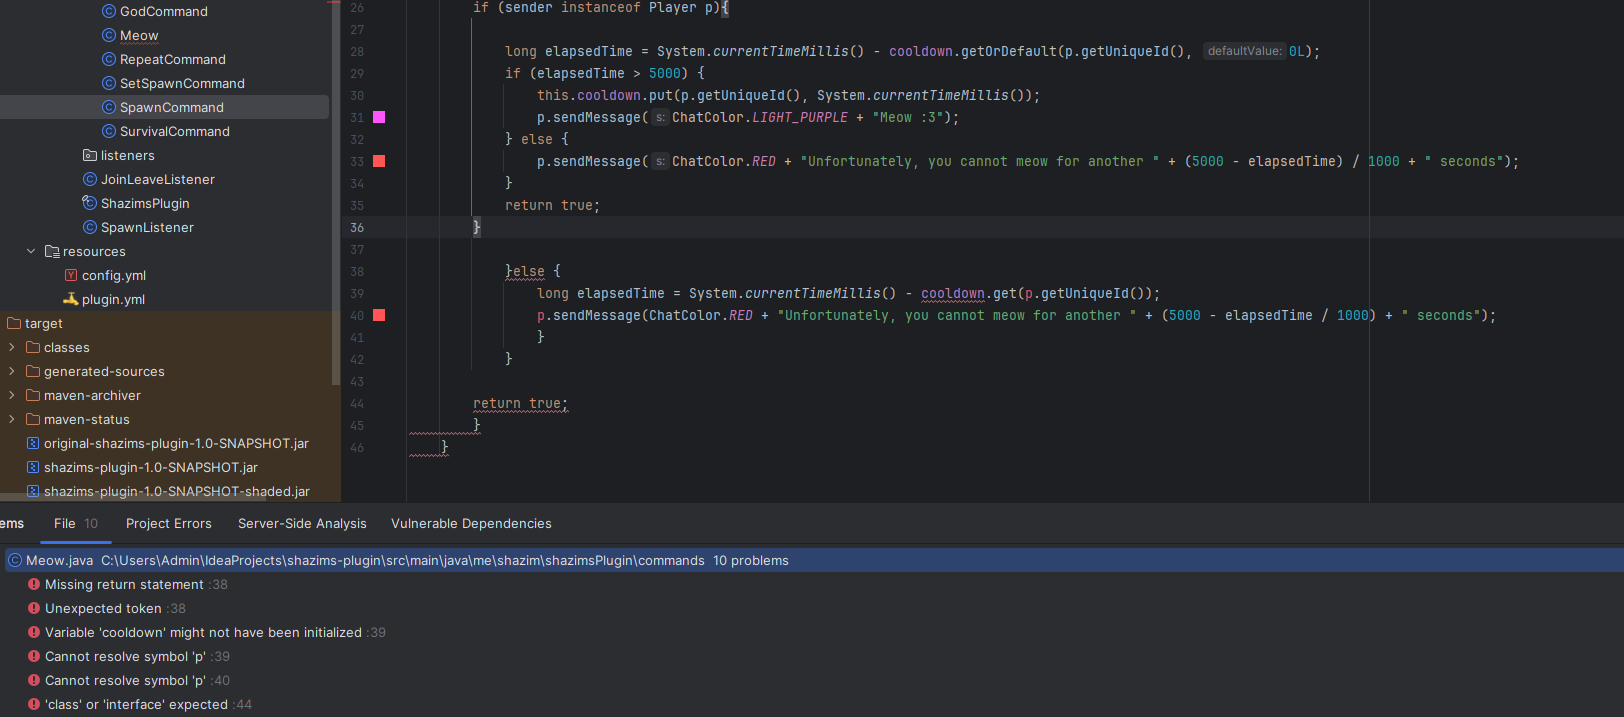Click the SpawnListener class icon
Image resolution: width=1624 pixels, height=717 pixels.
[x=90, y=227]
